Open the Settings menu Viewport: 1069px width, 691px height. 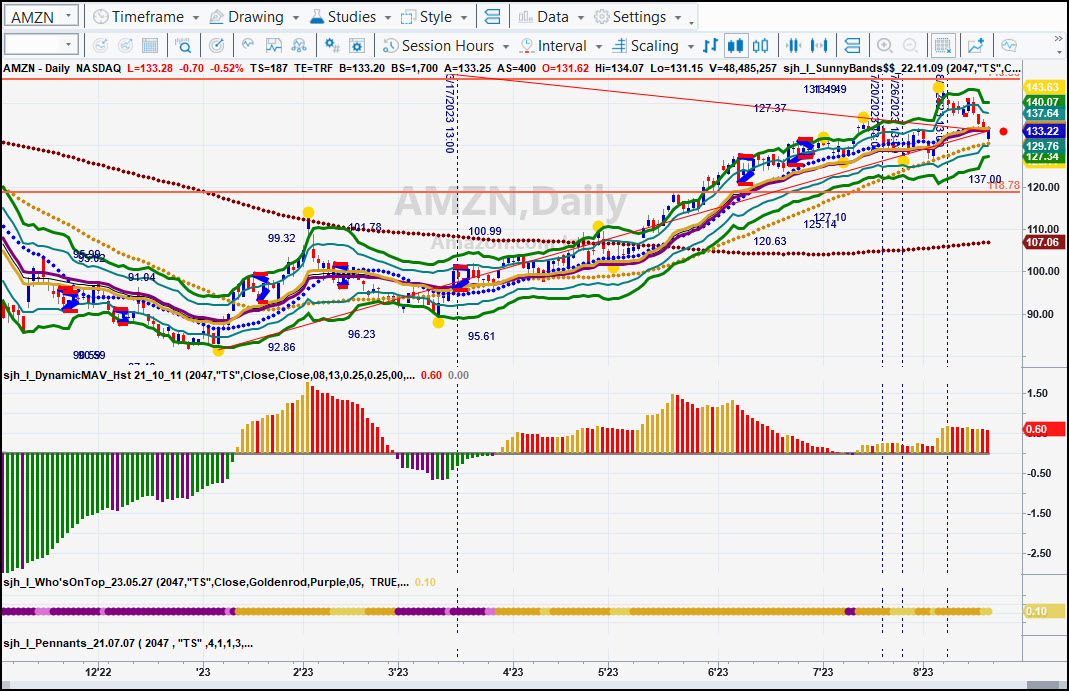coord(630,16)
